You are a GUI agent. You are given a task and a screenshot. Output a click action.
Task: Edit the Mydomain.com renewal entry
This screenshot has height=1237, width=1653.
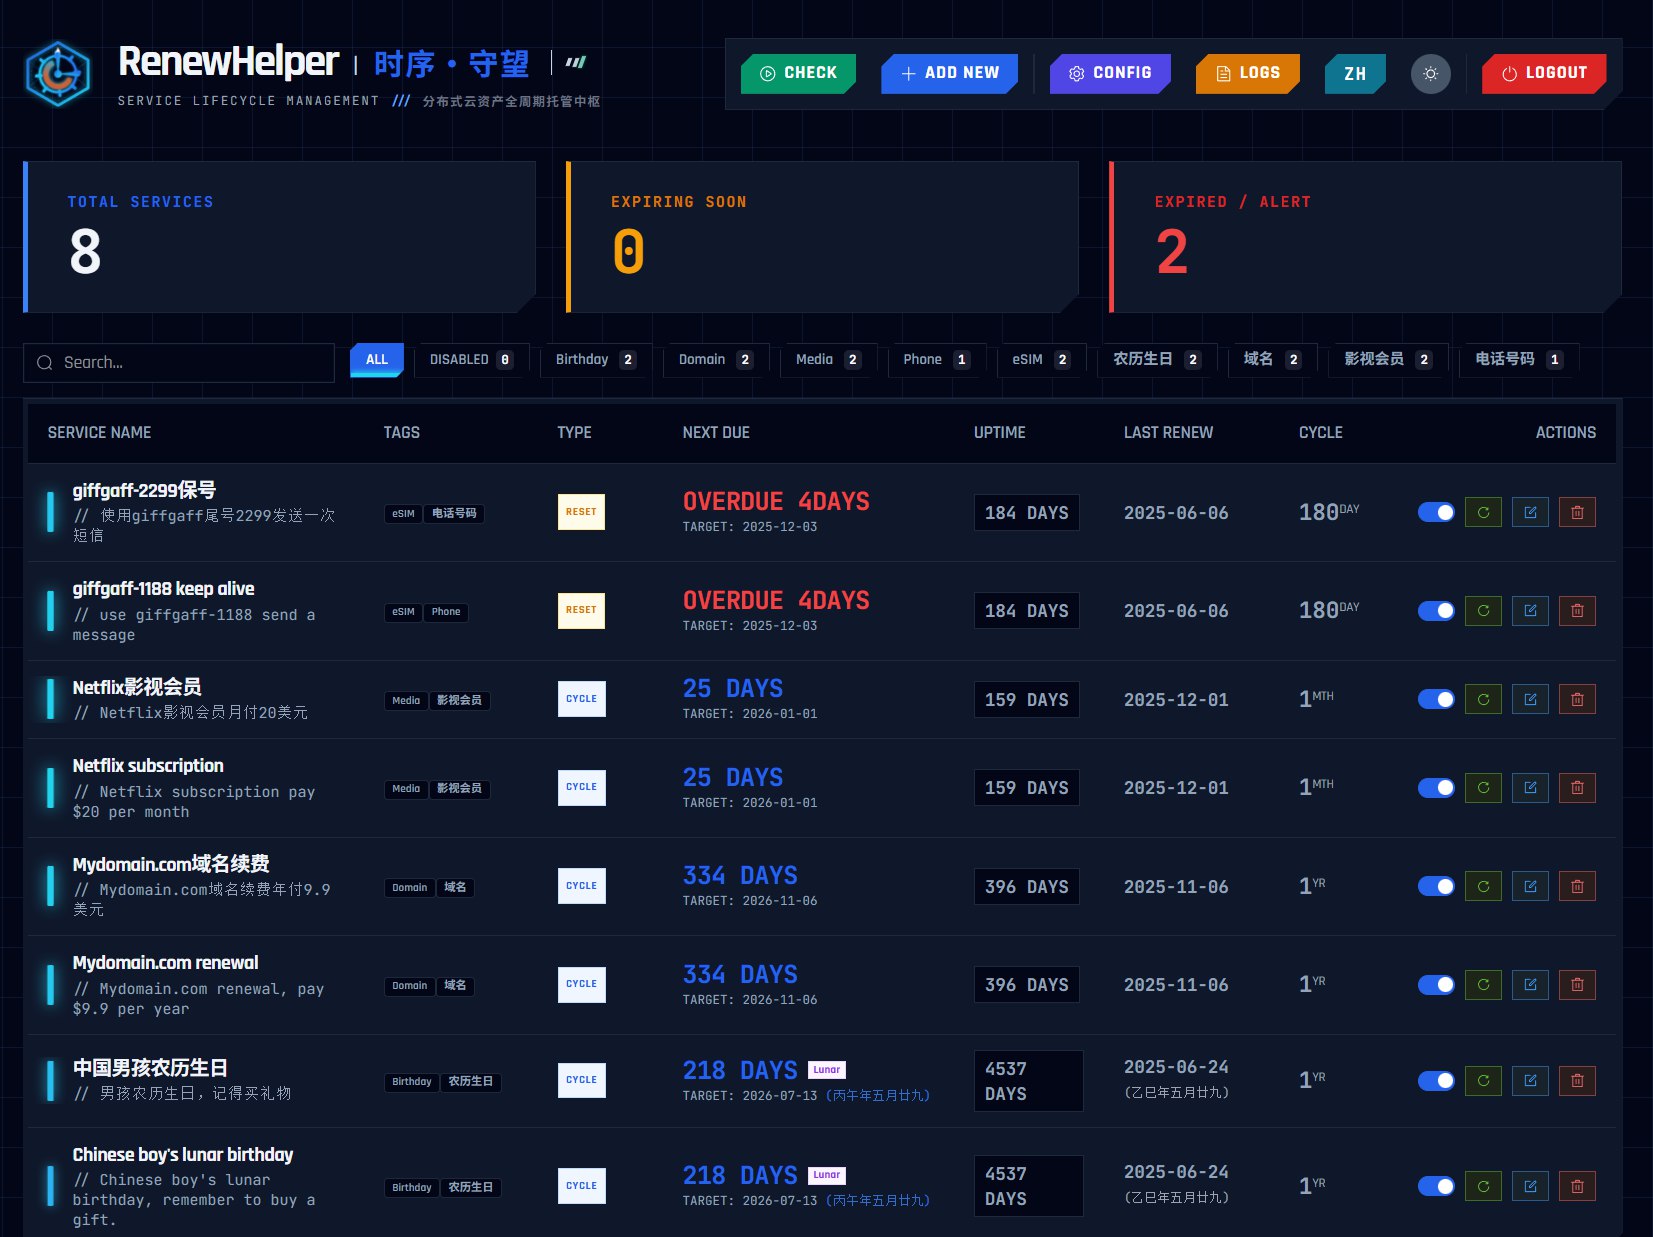[x=1530, y=985]
